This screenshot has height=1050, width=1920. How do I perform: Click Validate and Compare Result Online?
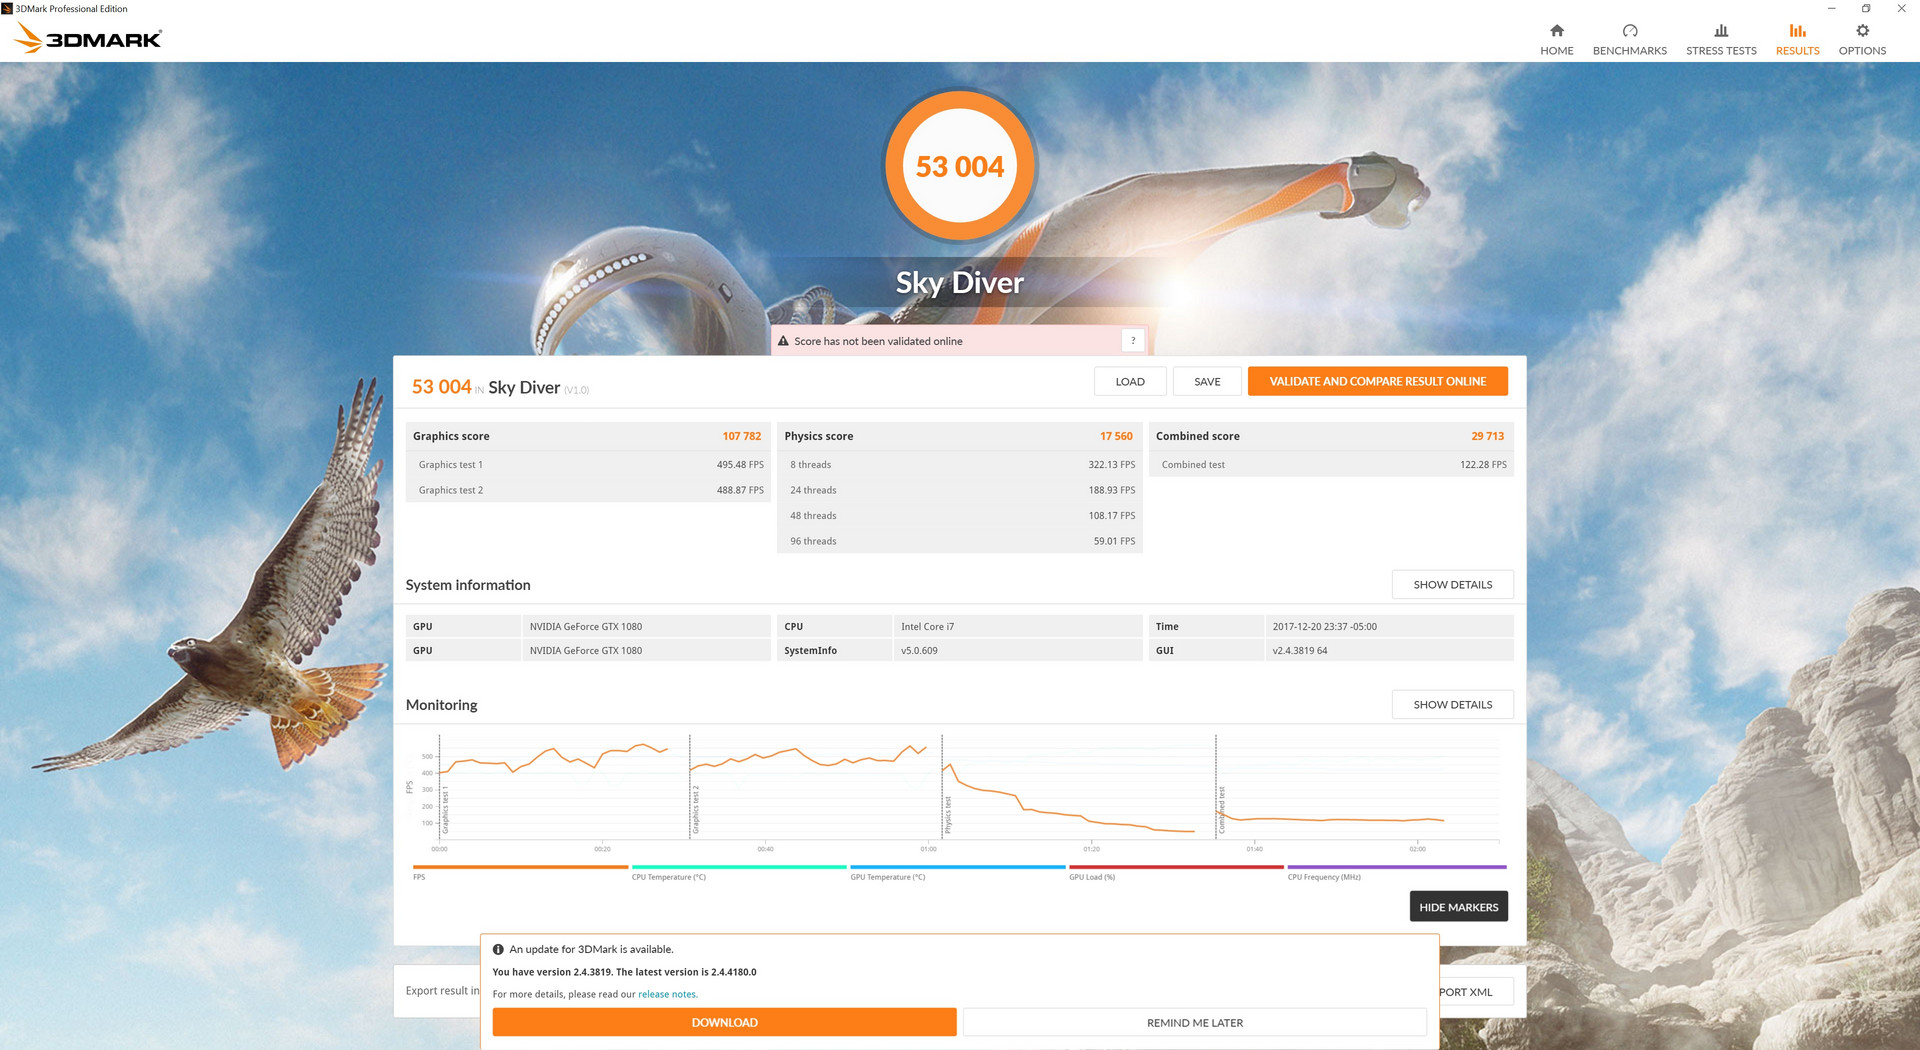point(1377,381)
